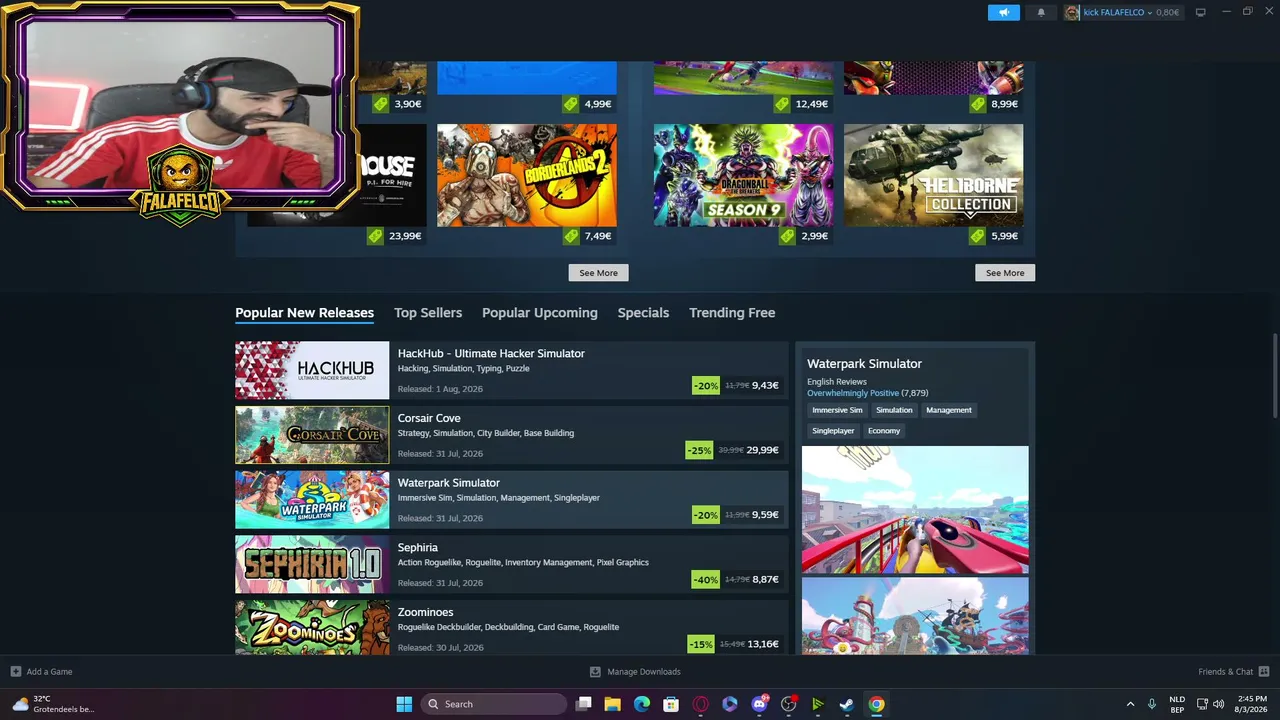Open the HackHub - Ultimate Hacker Simulator title
Viewport: 1280px width, 720px height.
pos(491,353)
